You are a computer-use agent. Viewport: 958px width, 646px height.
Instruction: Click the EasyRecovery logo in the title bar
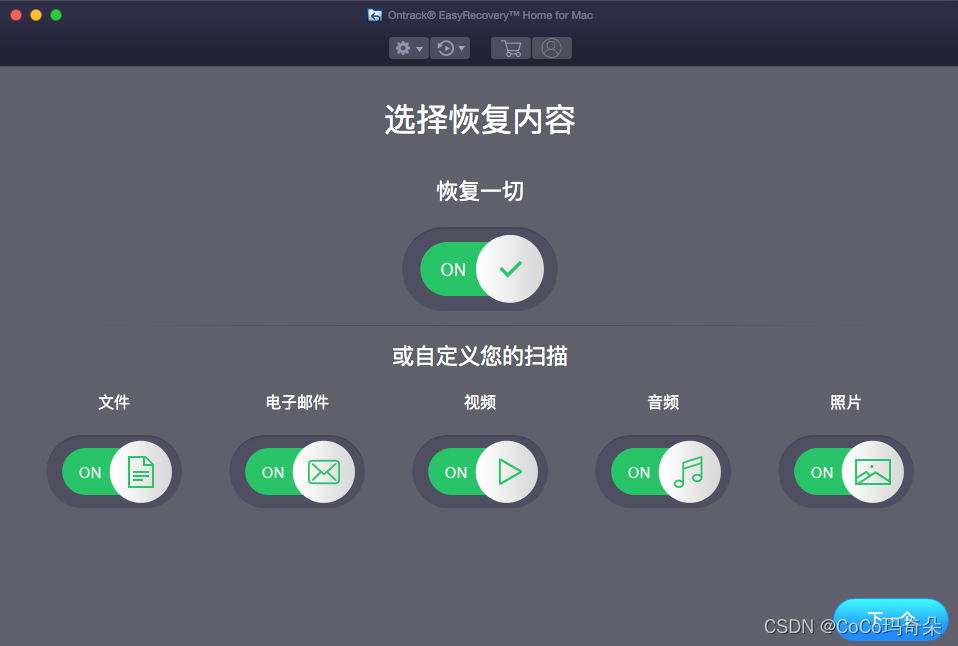point(375,14)
